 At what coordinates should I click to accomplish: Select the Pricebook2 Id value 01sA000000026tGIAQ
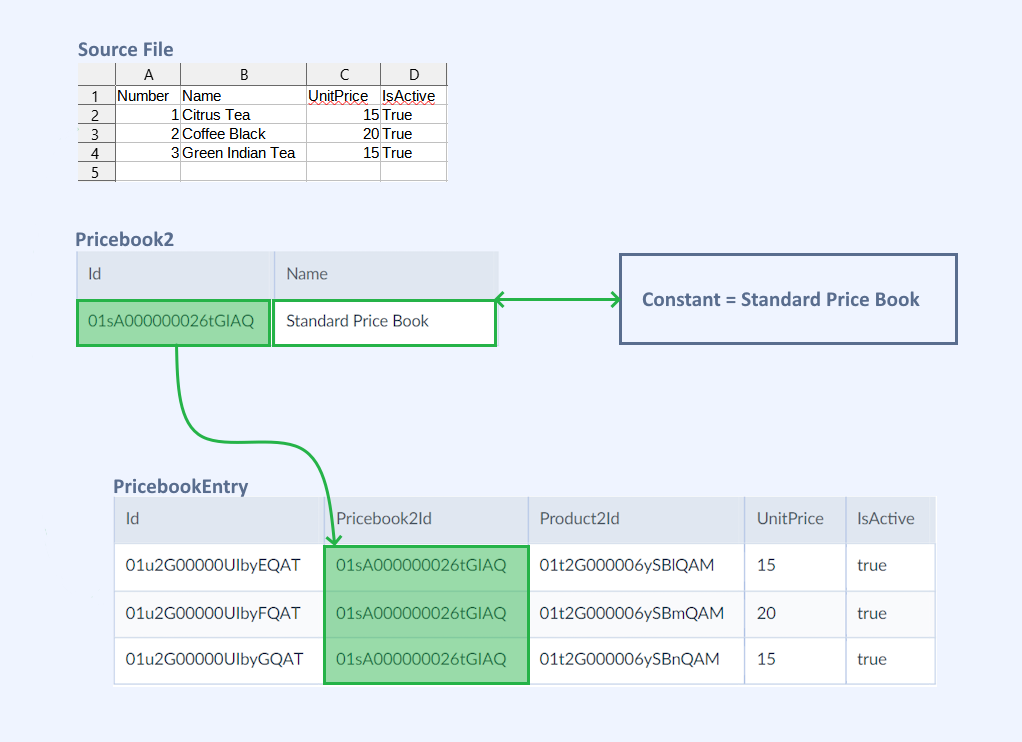(173, 323)
